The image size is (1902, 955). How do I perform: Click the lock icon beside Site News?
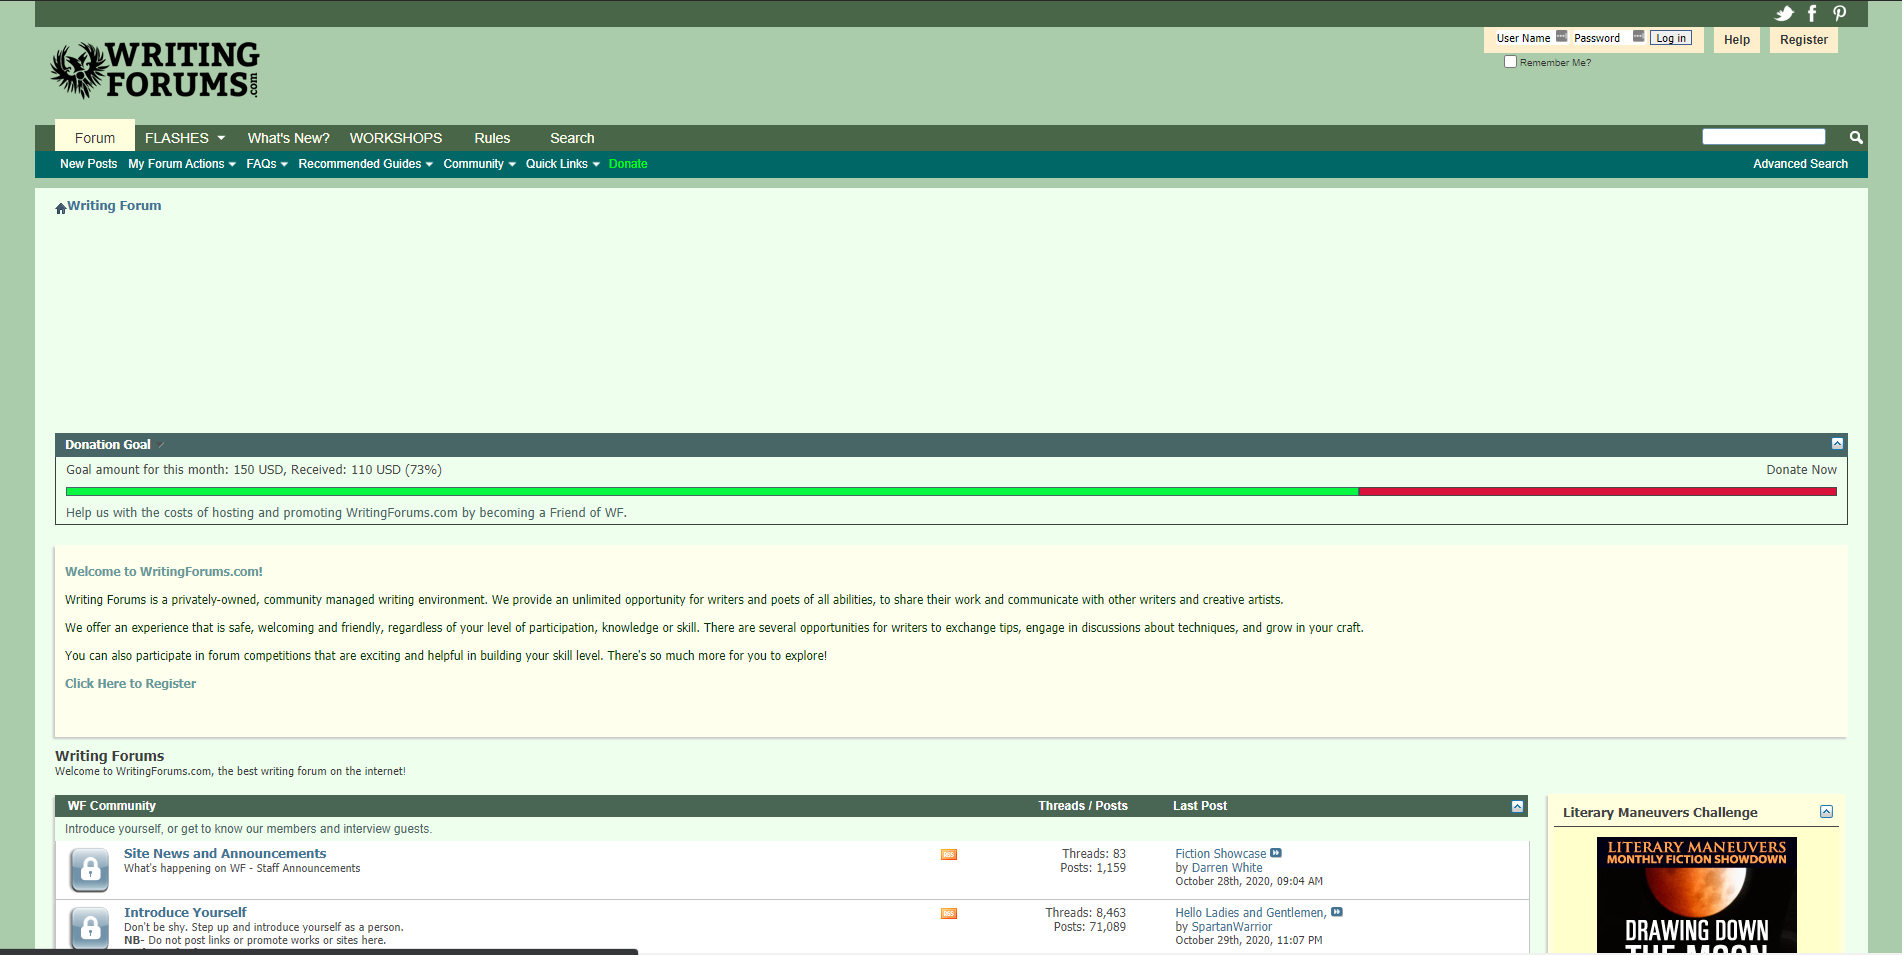[89, 869]
